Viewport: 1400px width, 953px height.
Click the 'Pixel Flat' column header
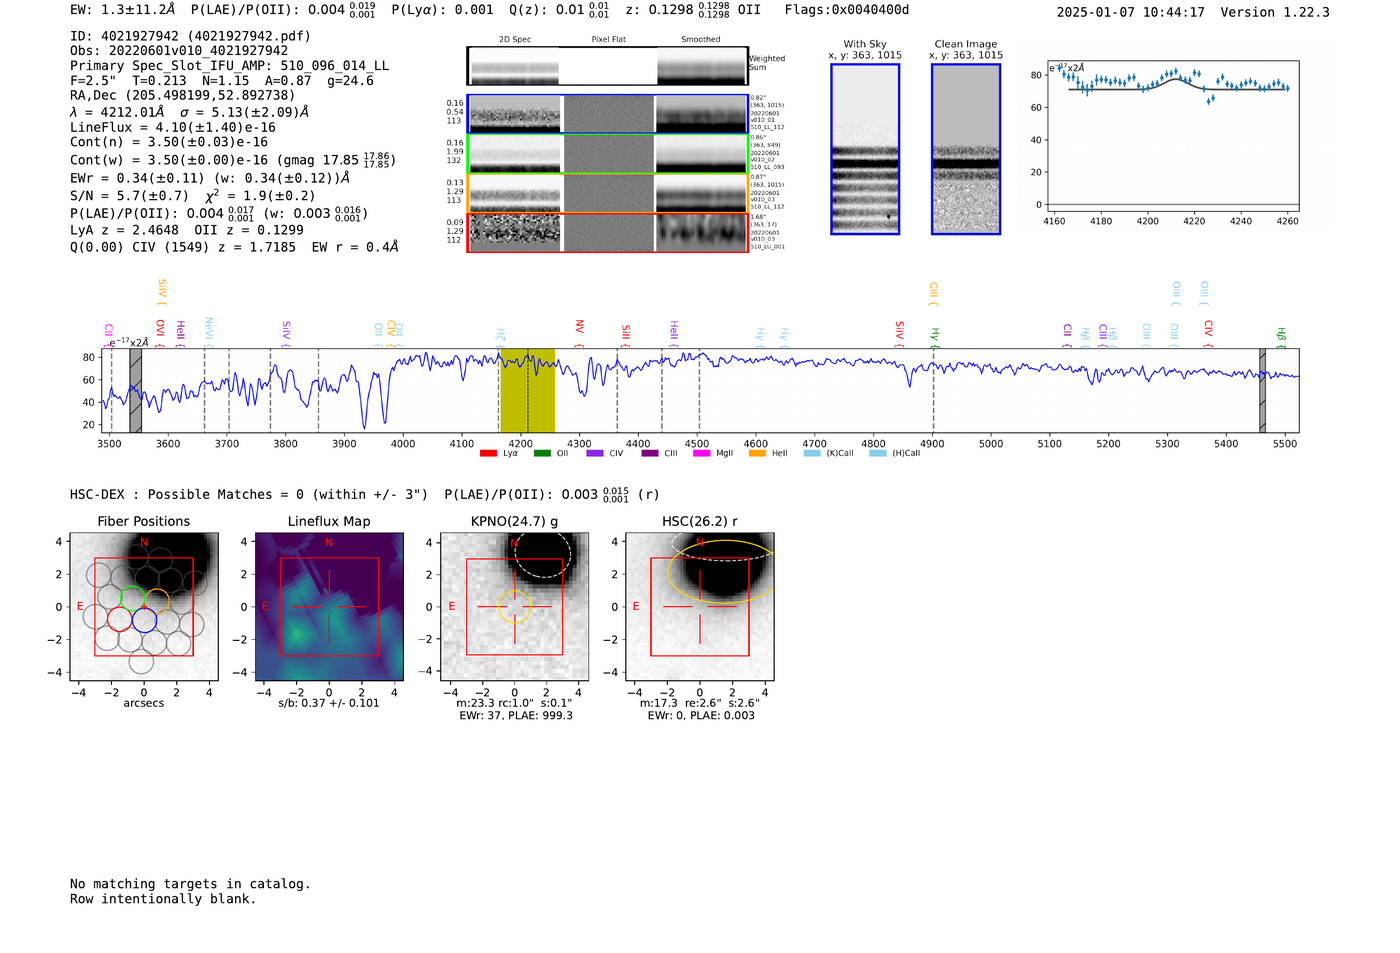pos(609,40)
